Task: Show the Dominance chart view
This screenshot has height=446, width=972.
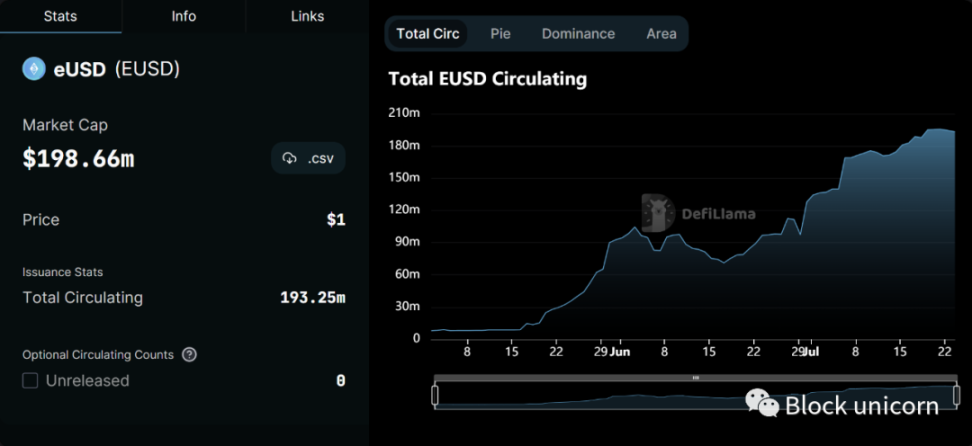Action: (x=578, y=33)
